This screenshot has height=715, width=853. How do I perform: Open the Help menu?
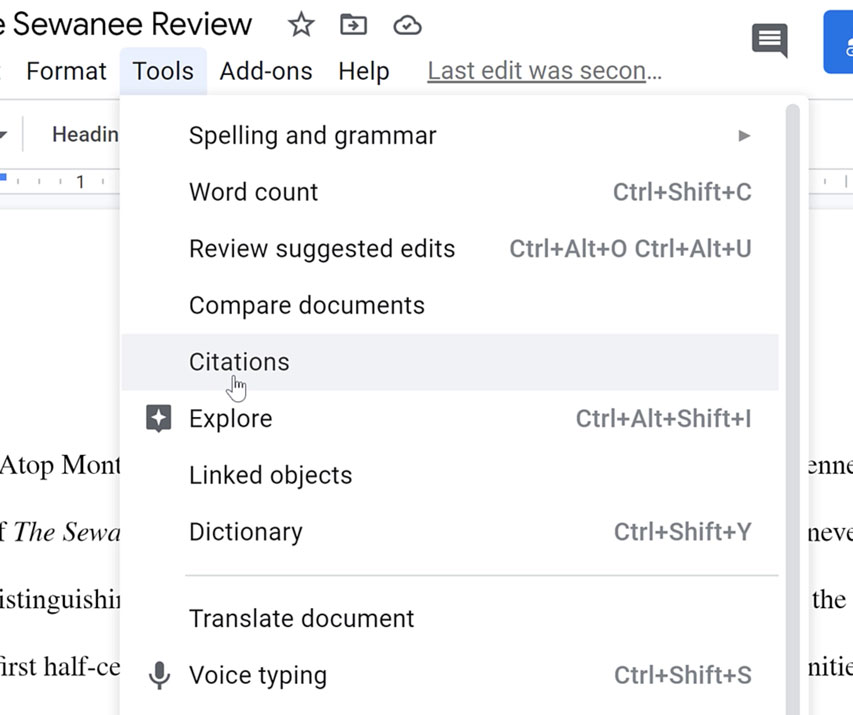[363, 70]
